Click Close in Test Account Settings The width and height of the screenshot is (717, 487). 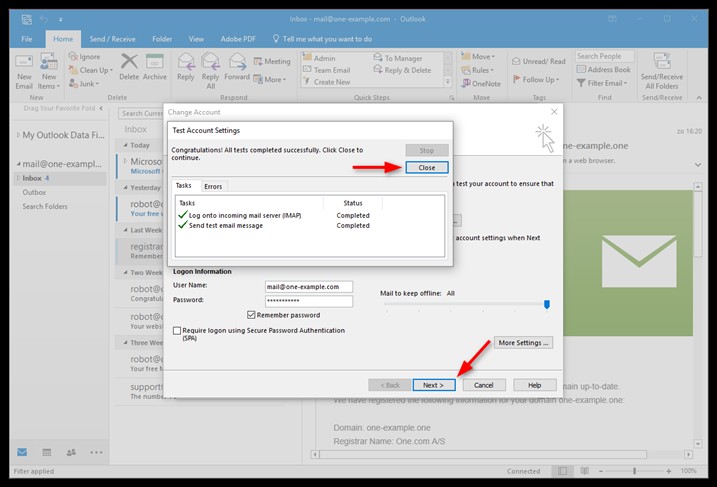click(x=427, y=167)
